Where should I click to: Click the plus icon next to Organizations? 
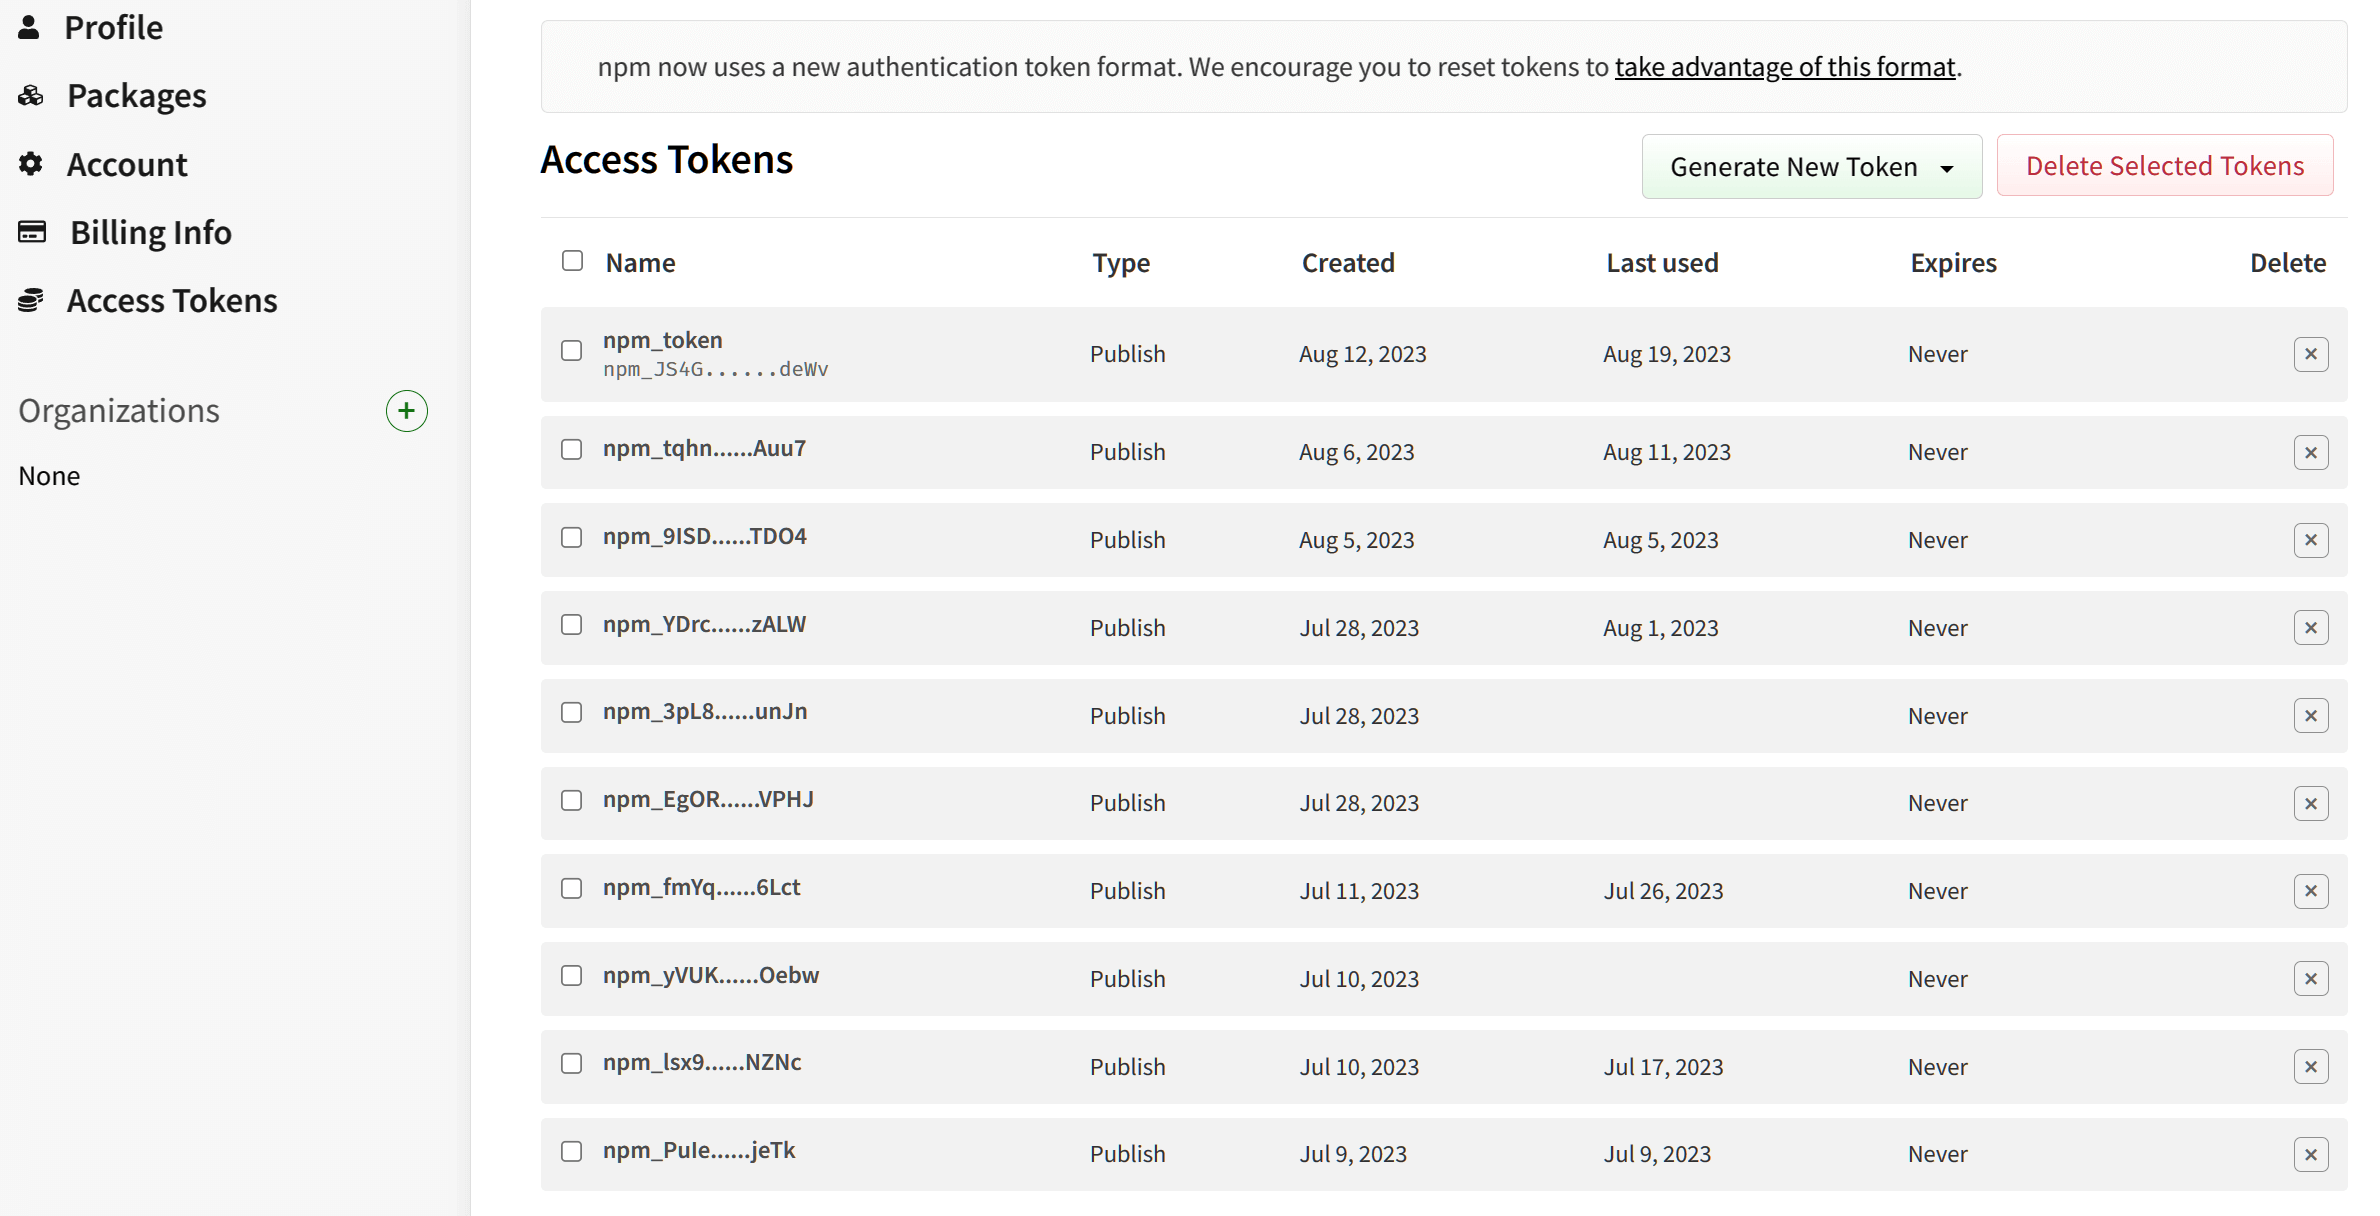(406, 410)
